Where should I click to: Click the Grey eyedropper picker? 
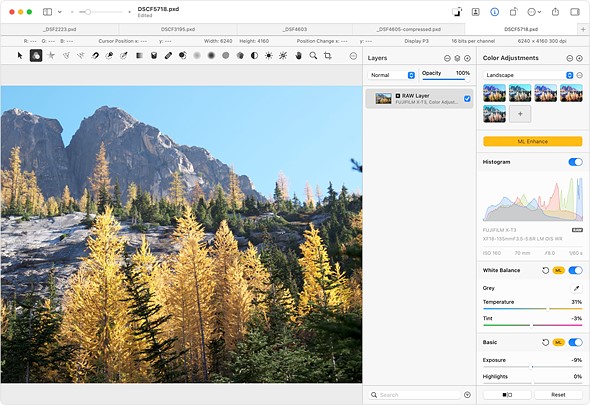click(x=576, y=288)
